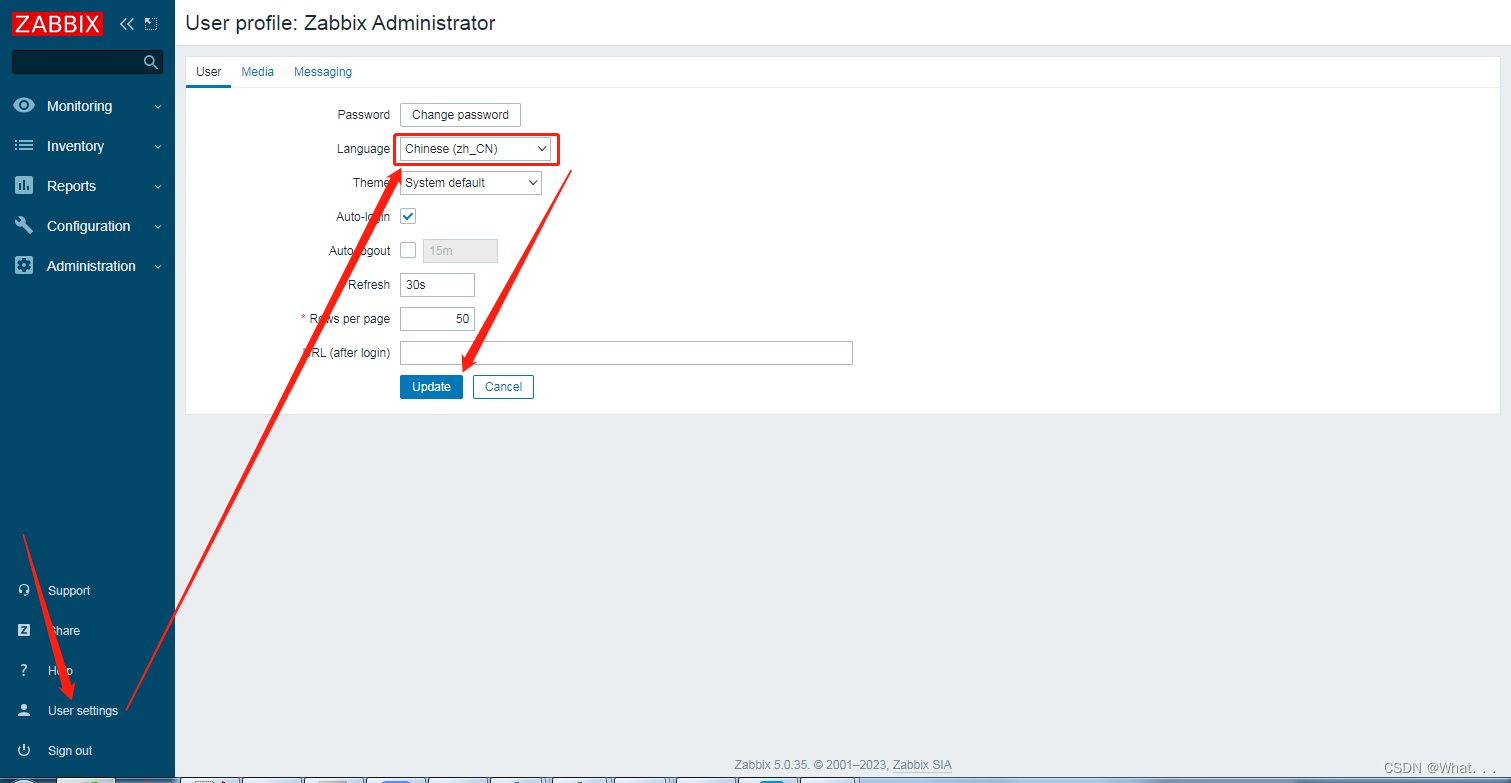
Task: Click the Configuration wrench icon
Action: coord(24,226)
